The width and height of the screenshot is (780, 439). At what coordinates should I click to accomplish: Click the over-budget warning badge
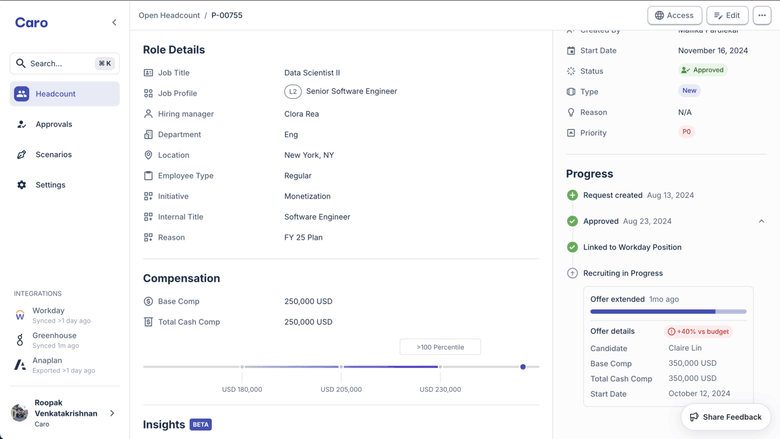point(699,331)
